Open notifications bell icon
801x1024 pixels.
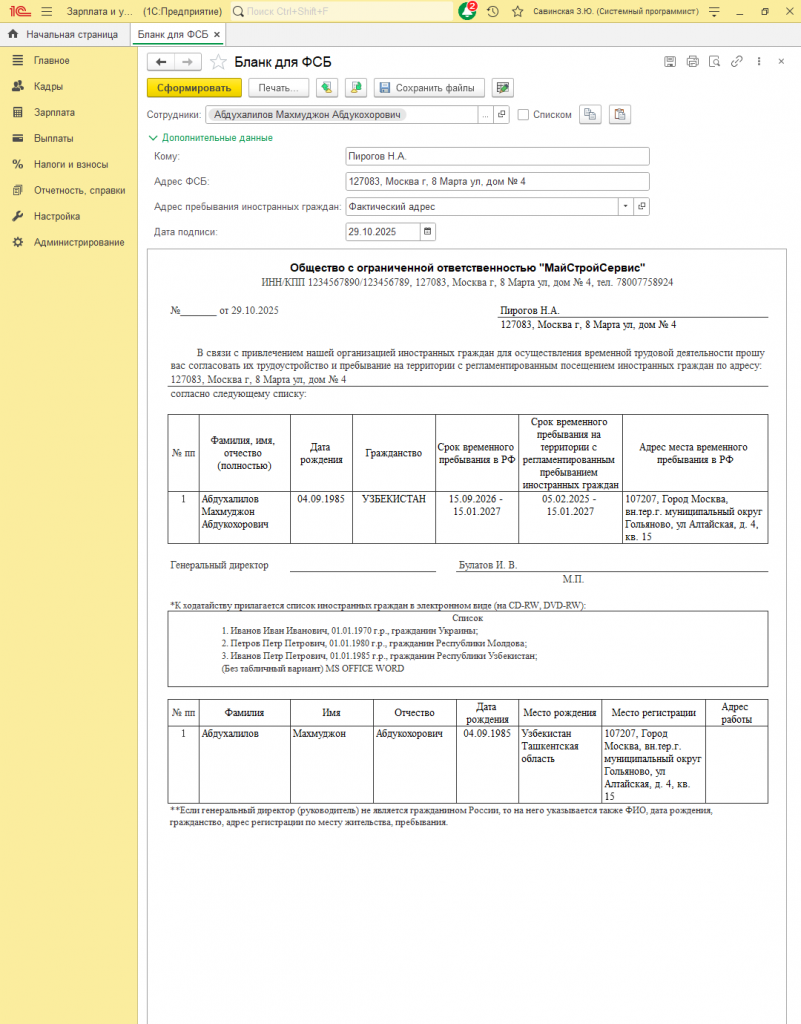467,11
